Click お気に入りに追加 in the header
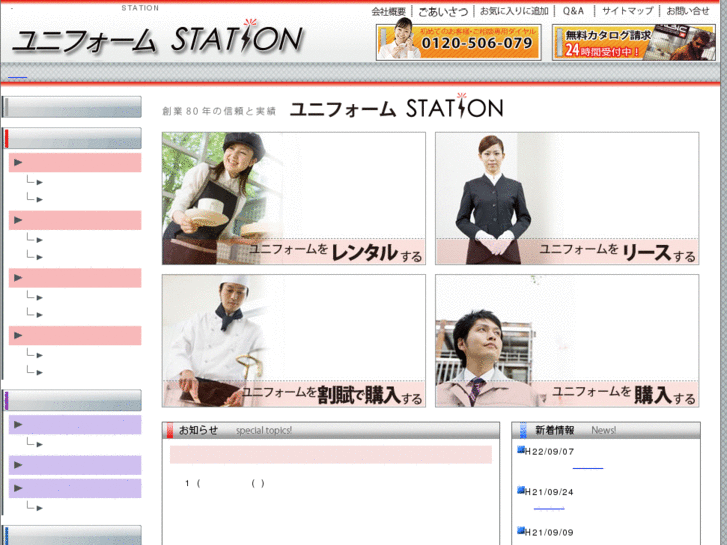The height and width of the screenshot is (545, 727). (514, 11)
